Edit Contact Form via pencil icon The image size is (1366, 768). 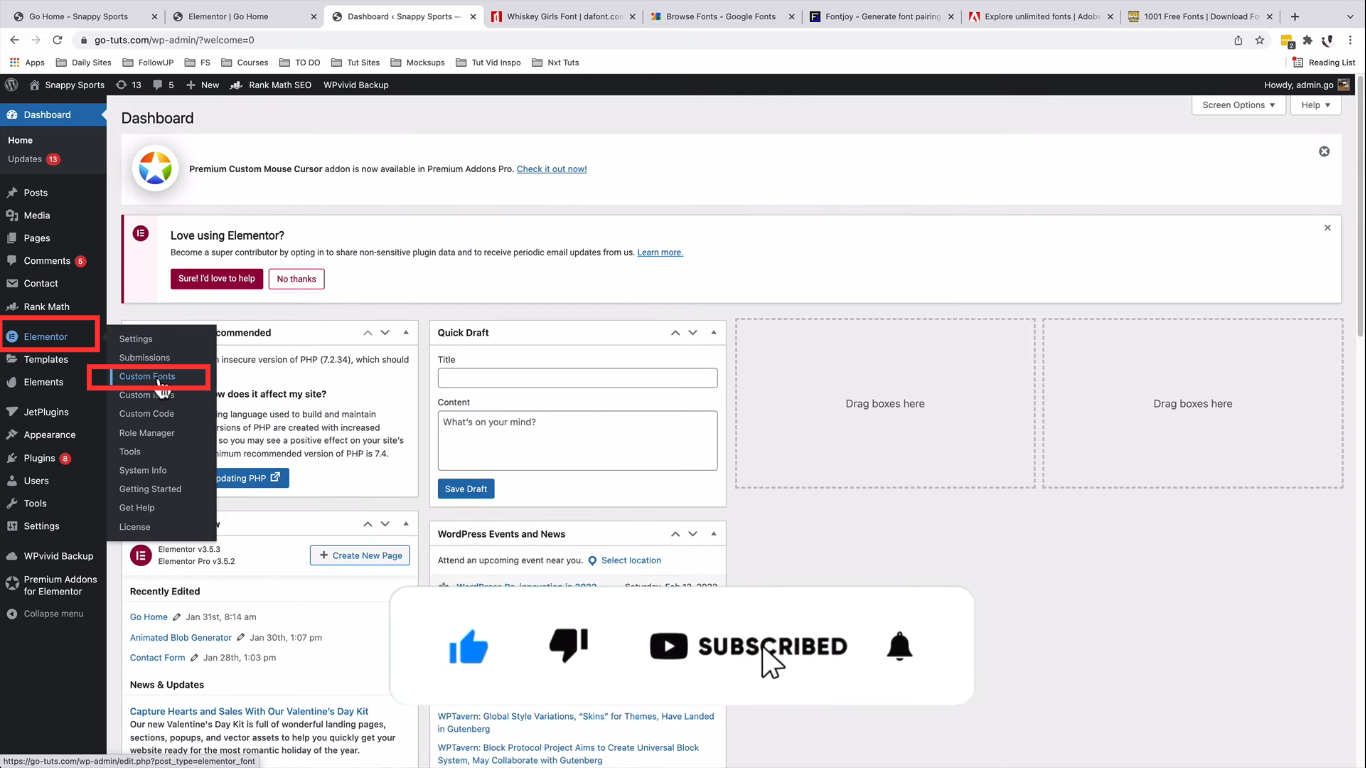click(194, 658)
